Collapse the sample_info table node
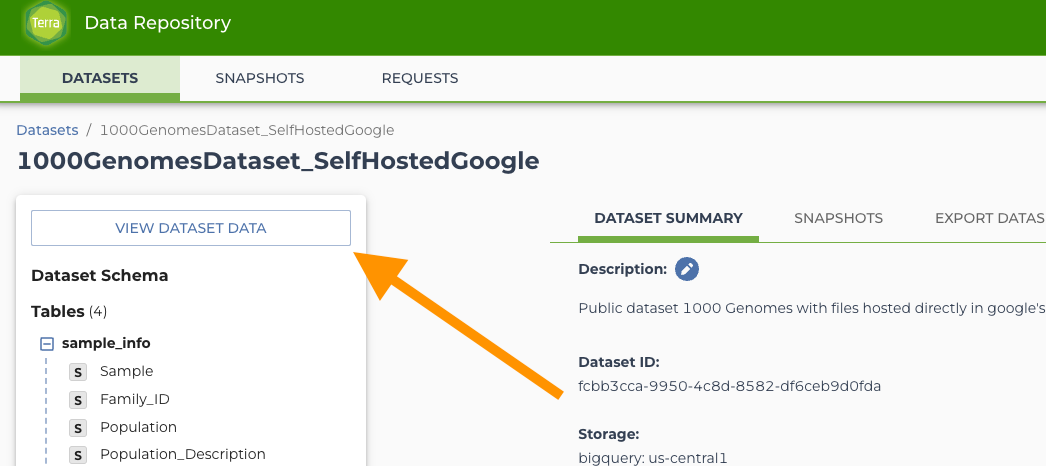Image resolution: width=1046 pixels, height=466 pixels. coord(46,343)
